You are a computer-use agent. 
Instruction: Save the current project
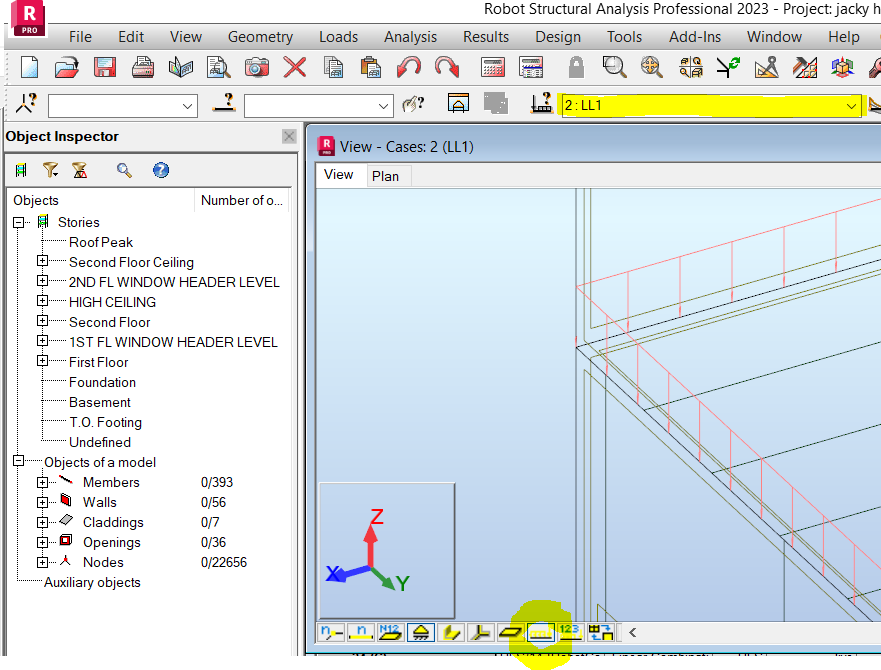click(103, 67)
